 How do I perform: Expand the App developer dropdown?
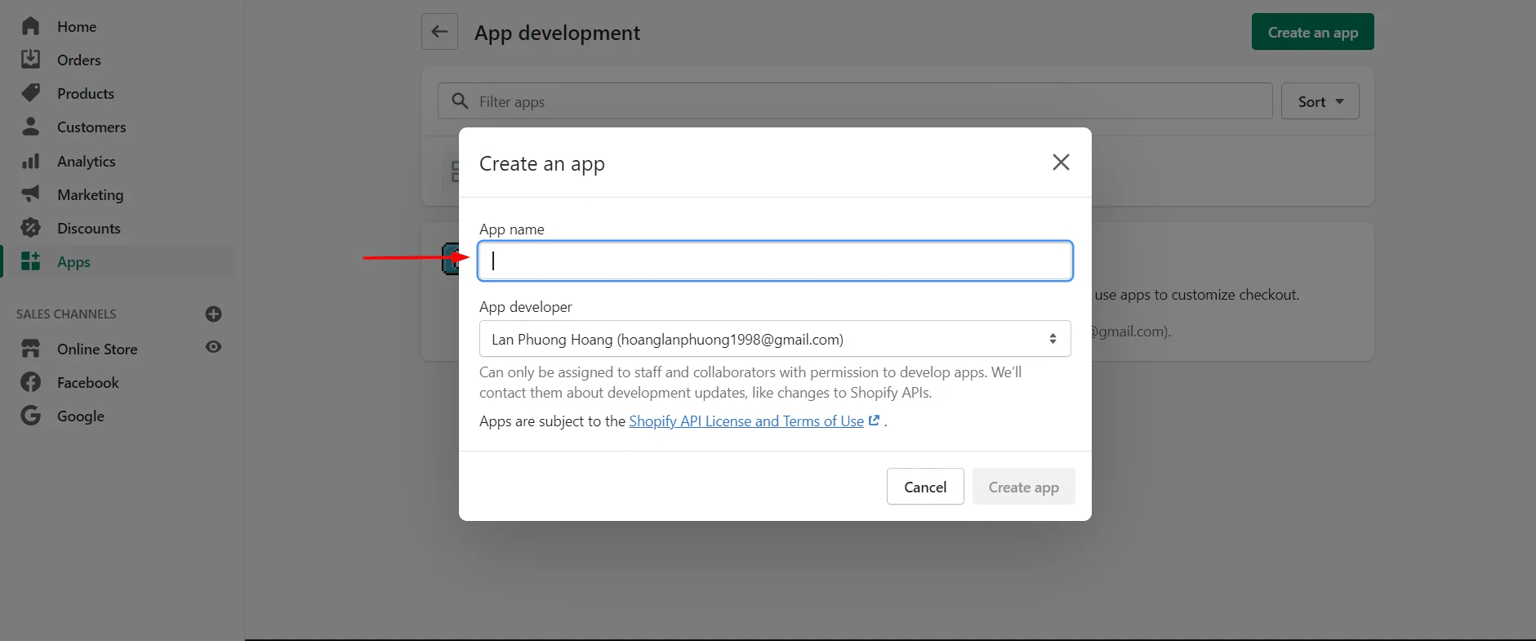(x=774, y=339)
